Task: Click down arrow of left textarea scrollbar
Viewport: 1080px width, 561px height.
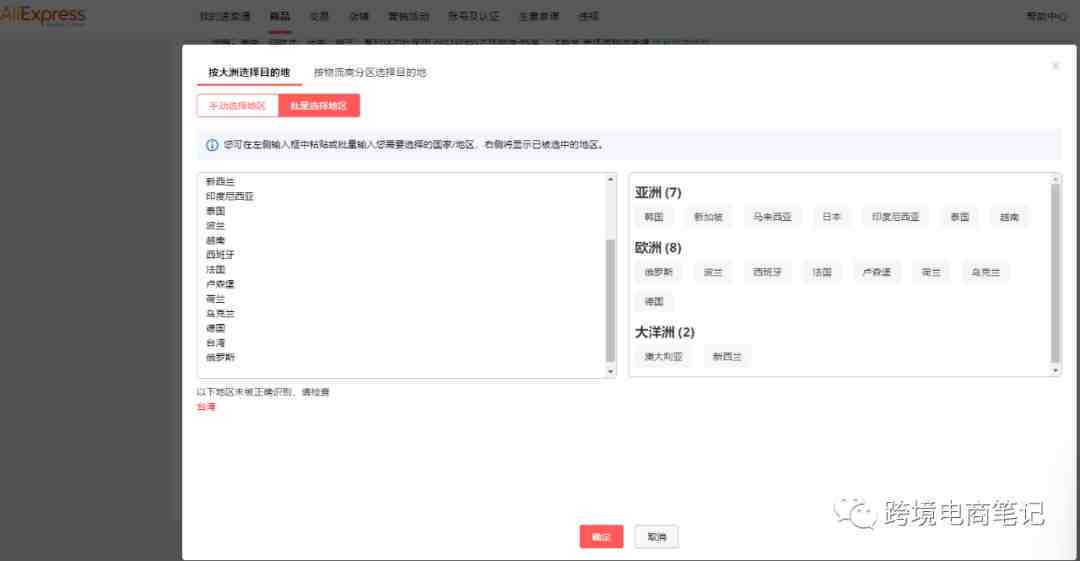Action: [x=610, y=371]
